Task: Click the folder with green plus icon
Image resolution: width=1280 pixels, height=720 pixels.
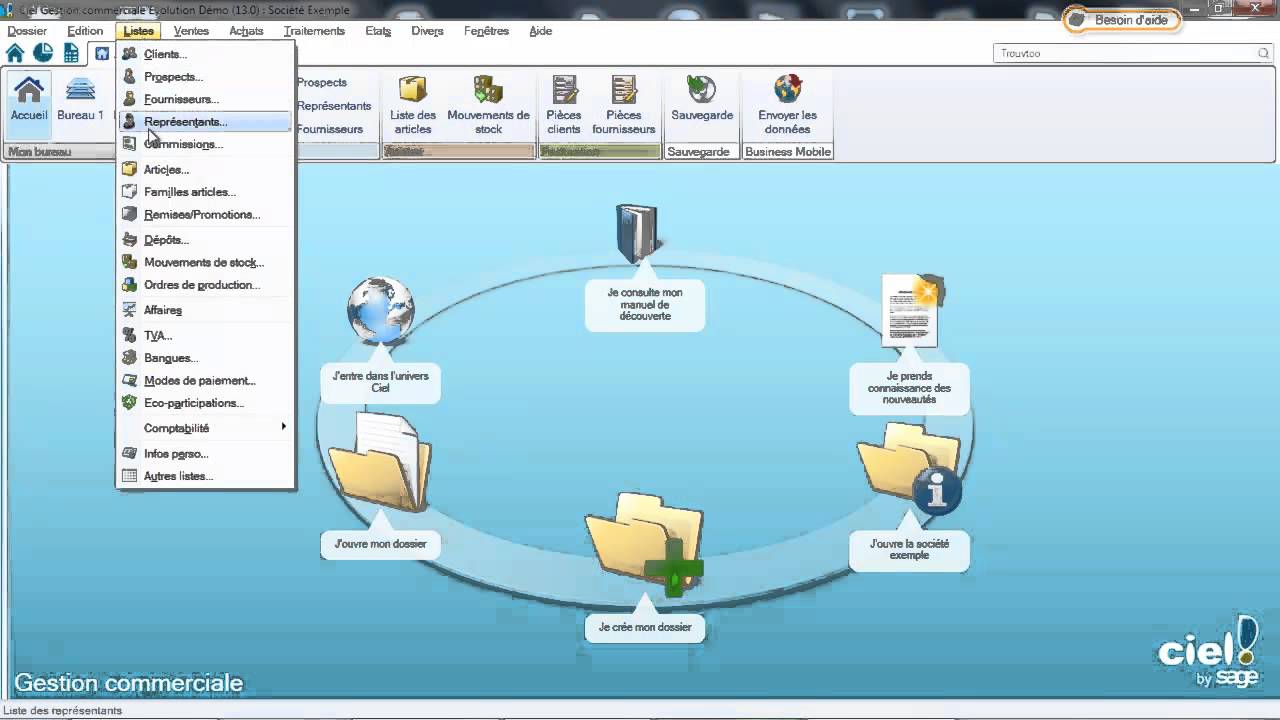Action: pyautogui.click(x=645, y=544)
